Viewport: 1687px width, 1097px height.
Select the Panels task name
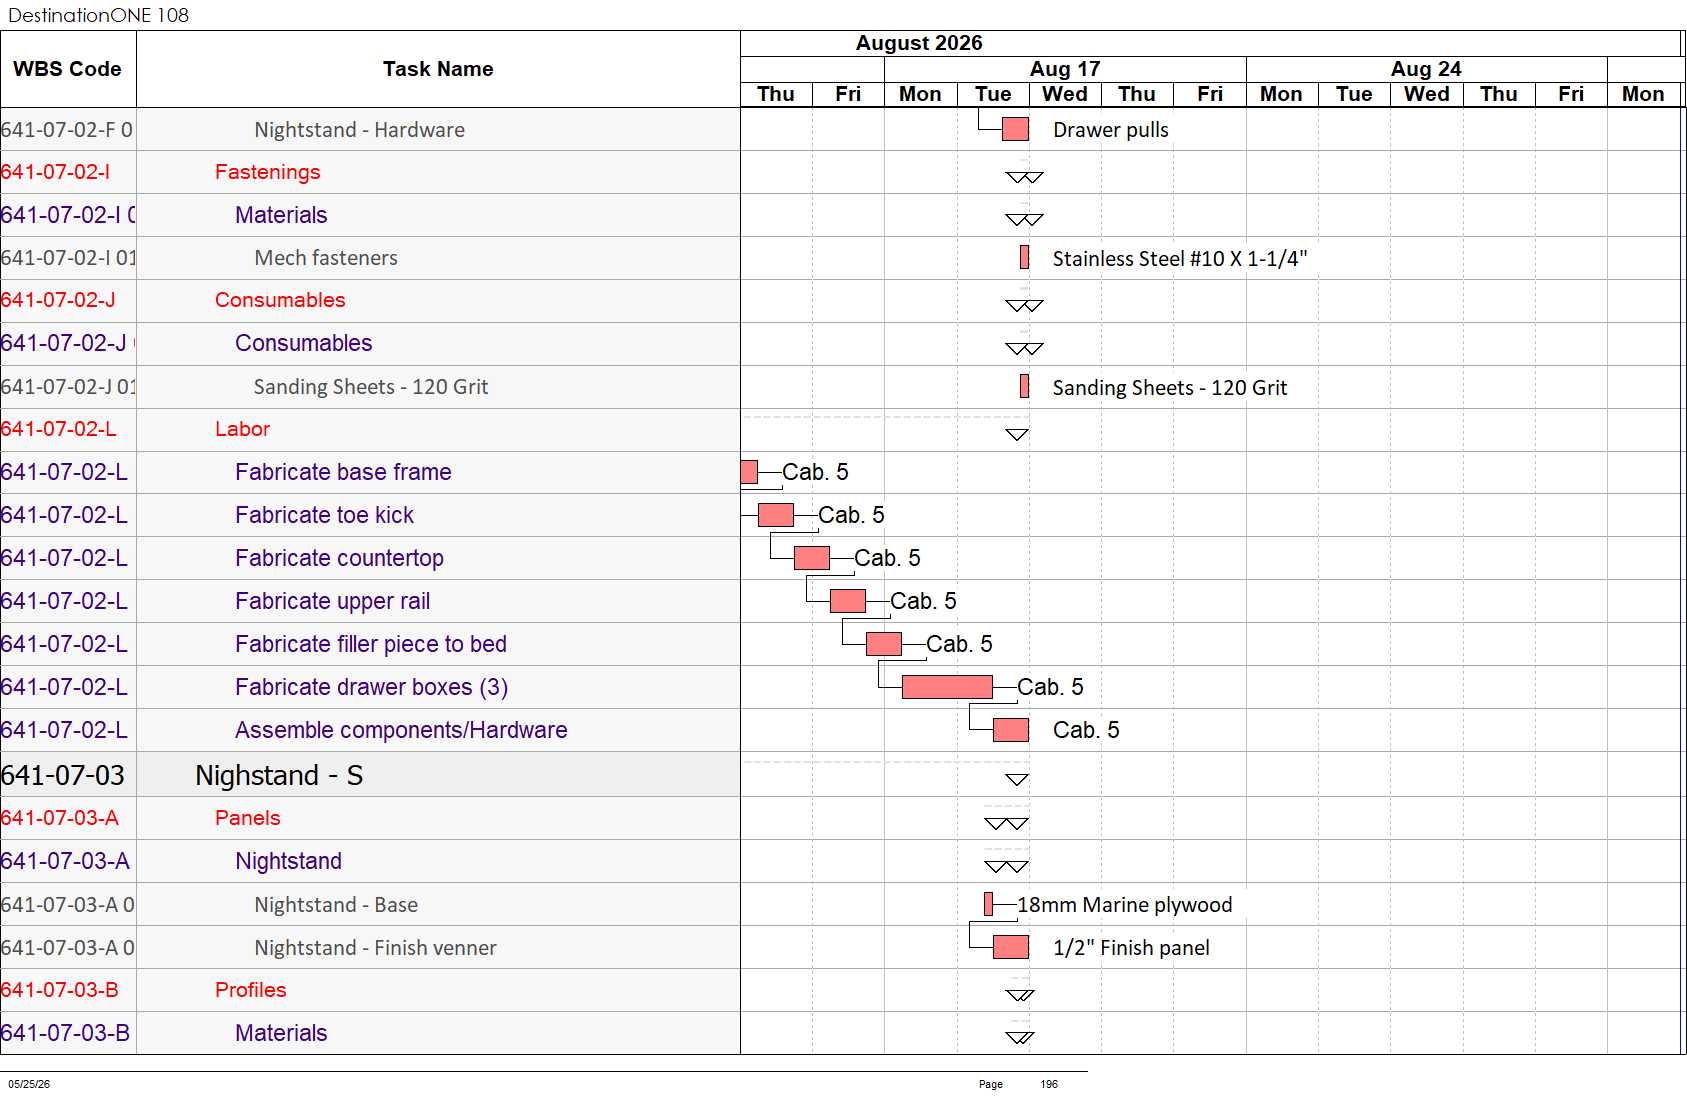tap(247, 818)
